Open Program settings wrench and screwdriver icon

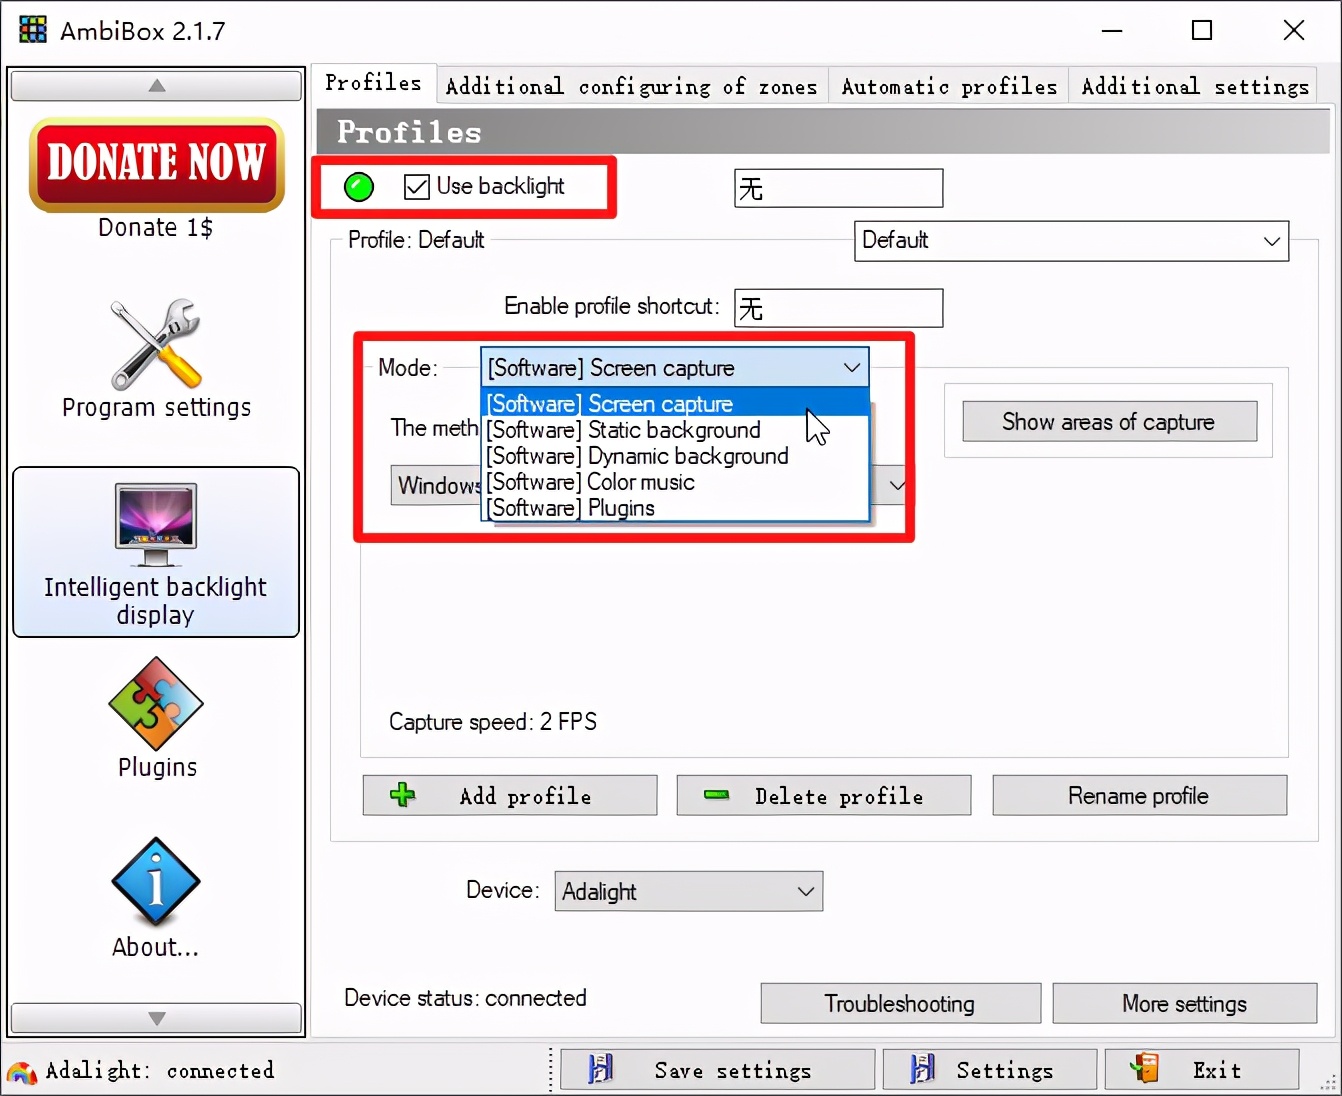coord(156,344)
